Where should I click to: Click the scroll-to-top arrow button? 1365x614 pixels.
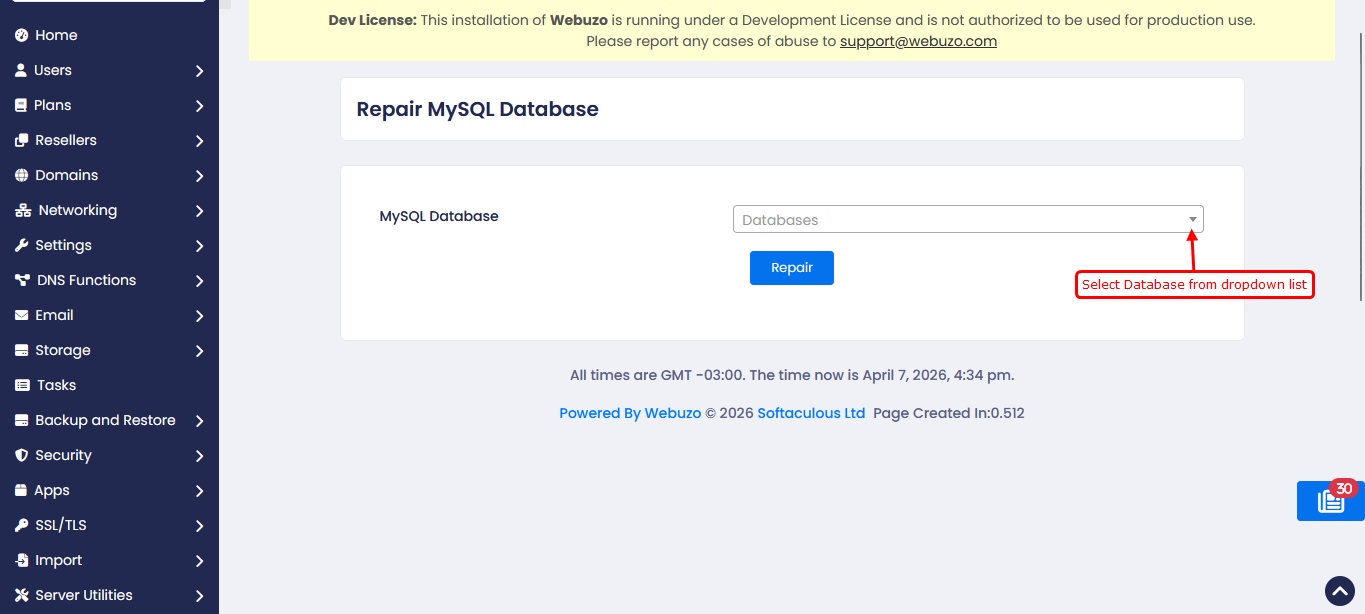1339,591
